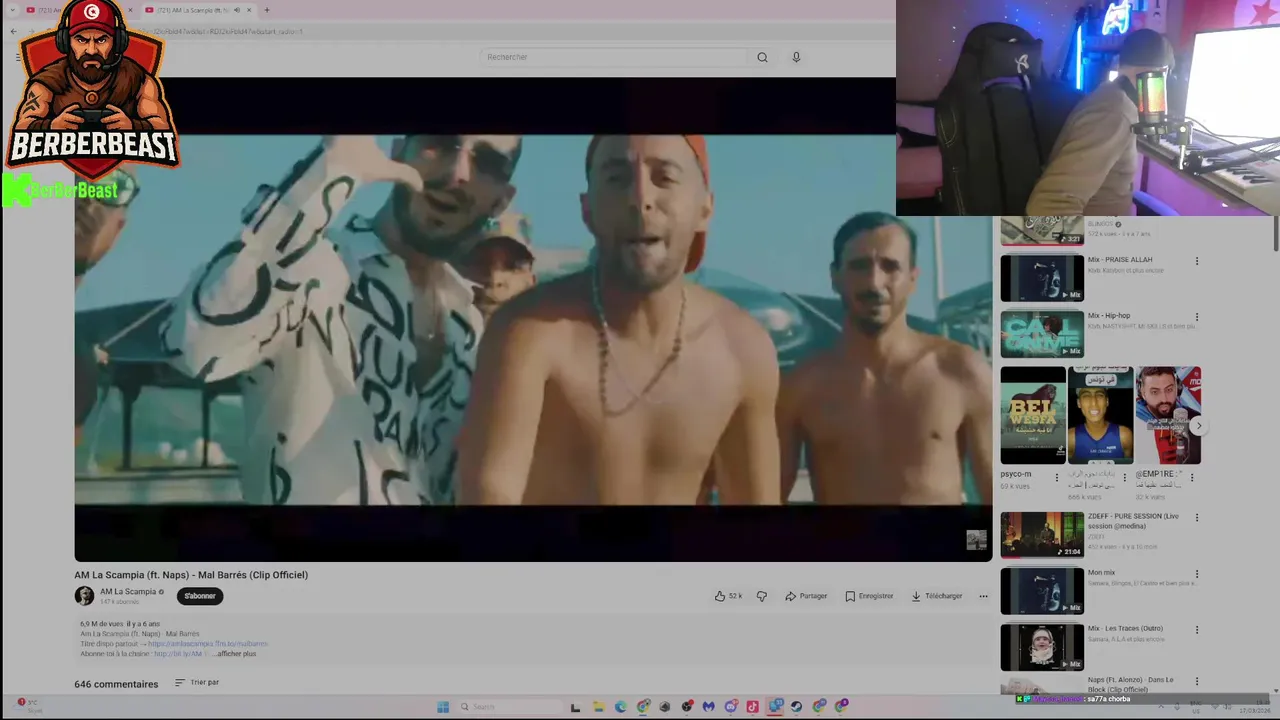Open the bit.ly channel link in description
Image resolution: width=1280 pixels, height=720 pixels.
coord(178,654)
